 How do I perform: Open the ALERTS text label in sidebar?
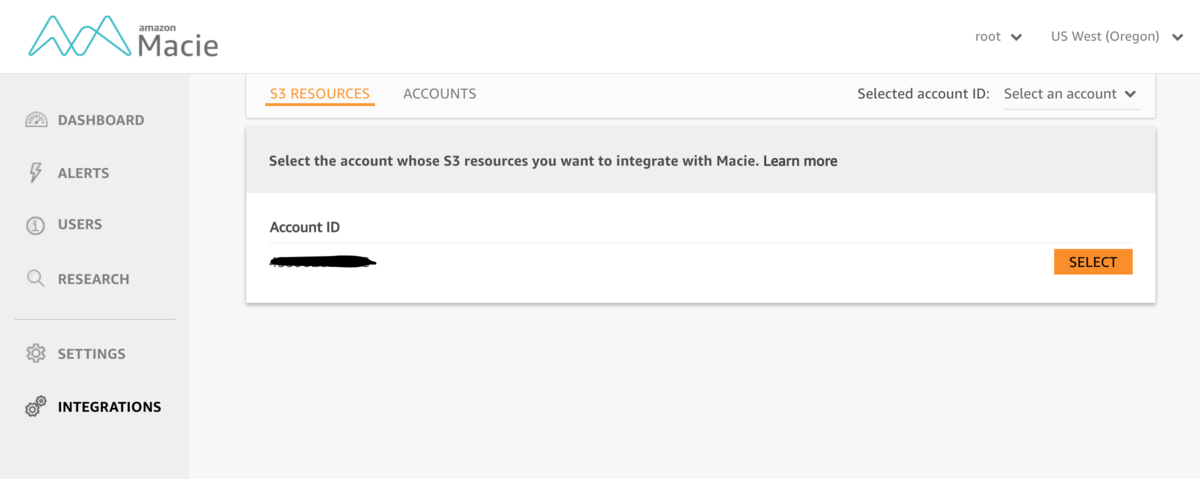coord(84,173)
